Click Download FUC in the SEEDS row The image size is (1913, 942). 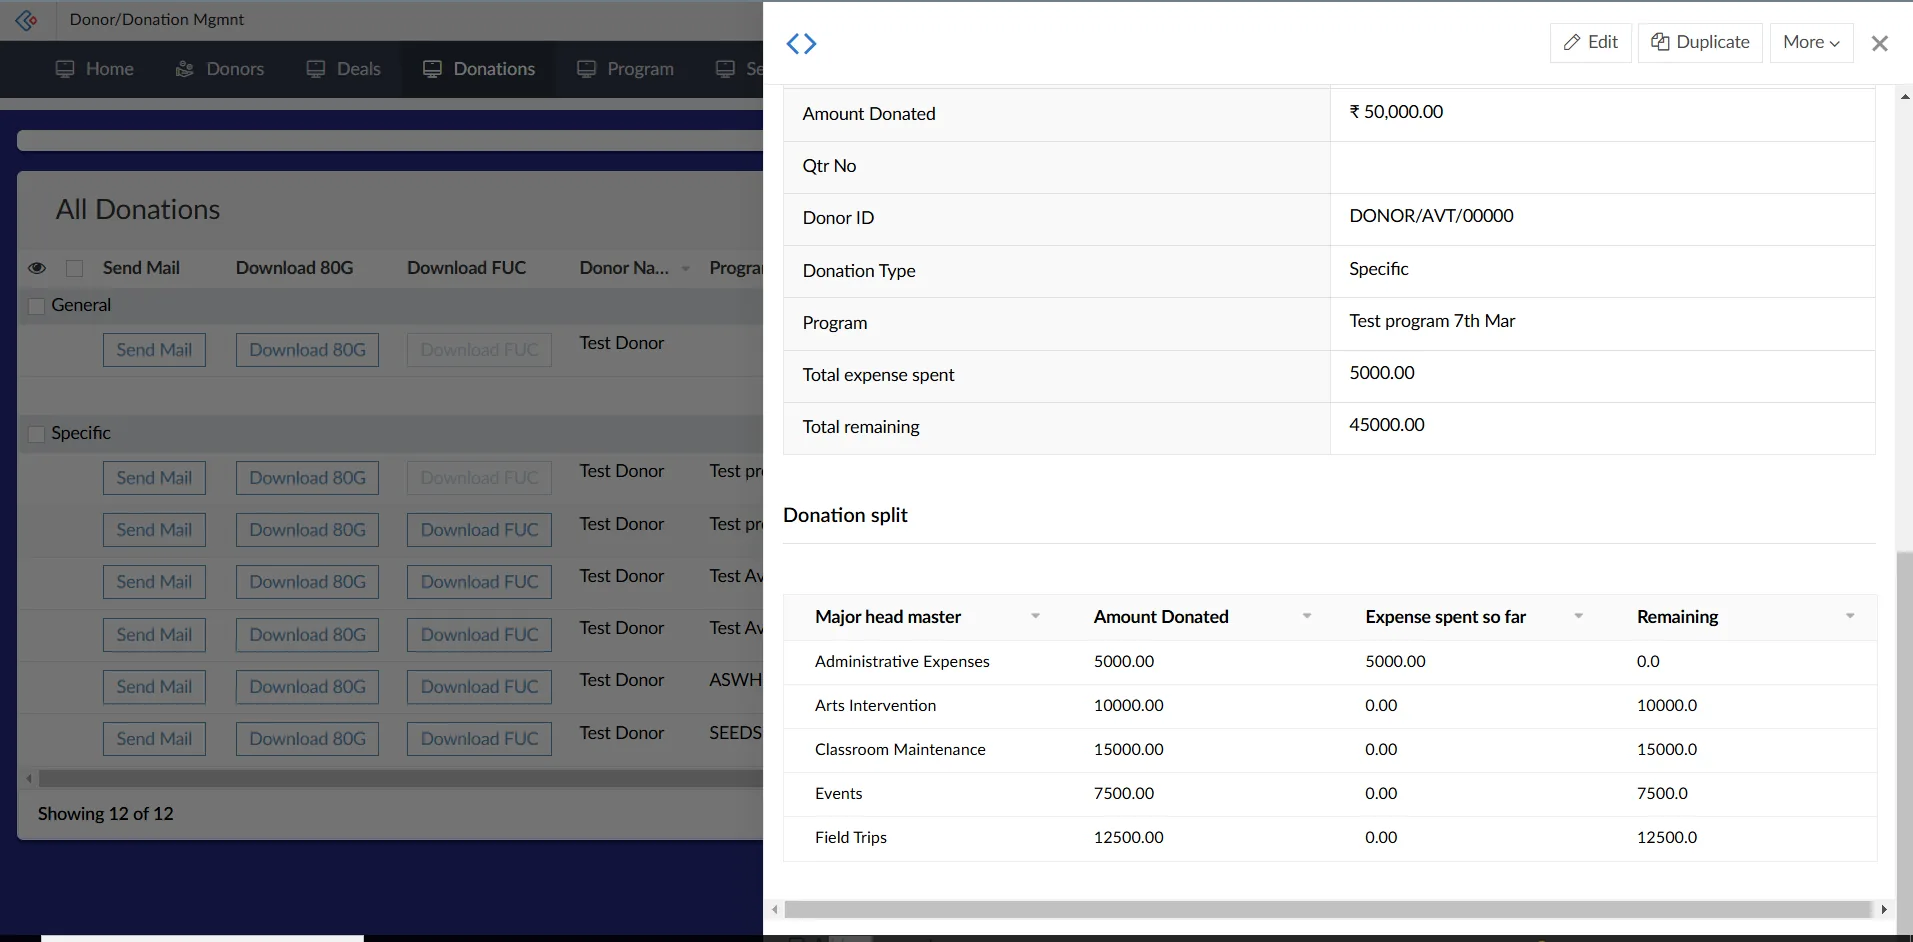pos(479,739)
